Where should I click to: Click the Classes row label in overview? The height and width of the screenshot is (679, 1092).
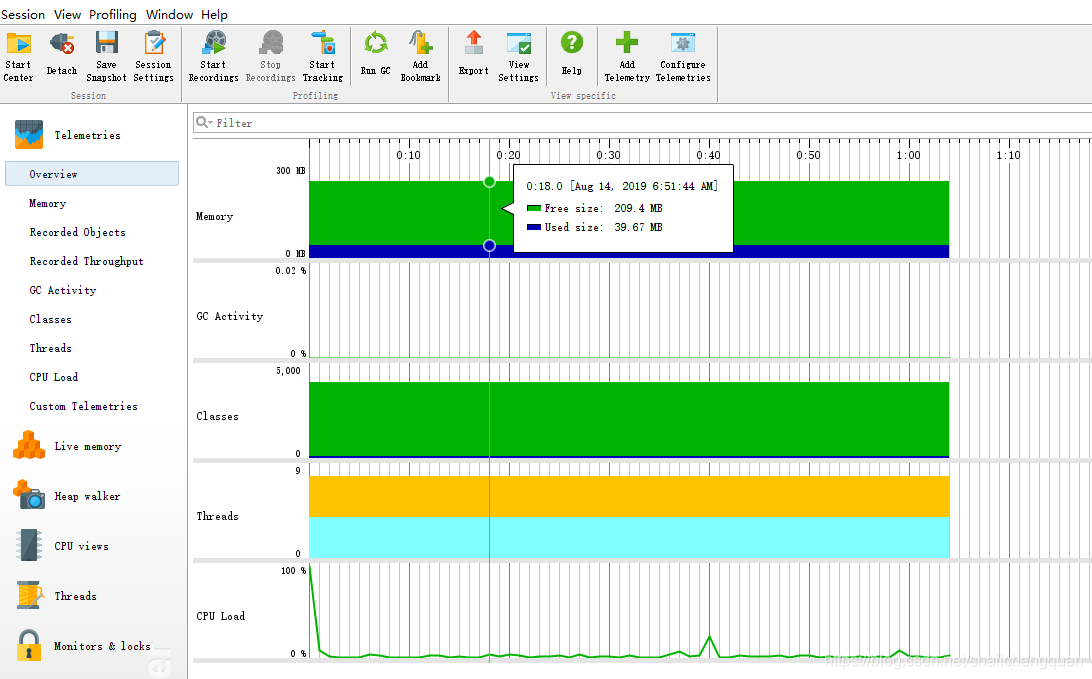click(217, 416)
